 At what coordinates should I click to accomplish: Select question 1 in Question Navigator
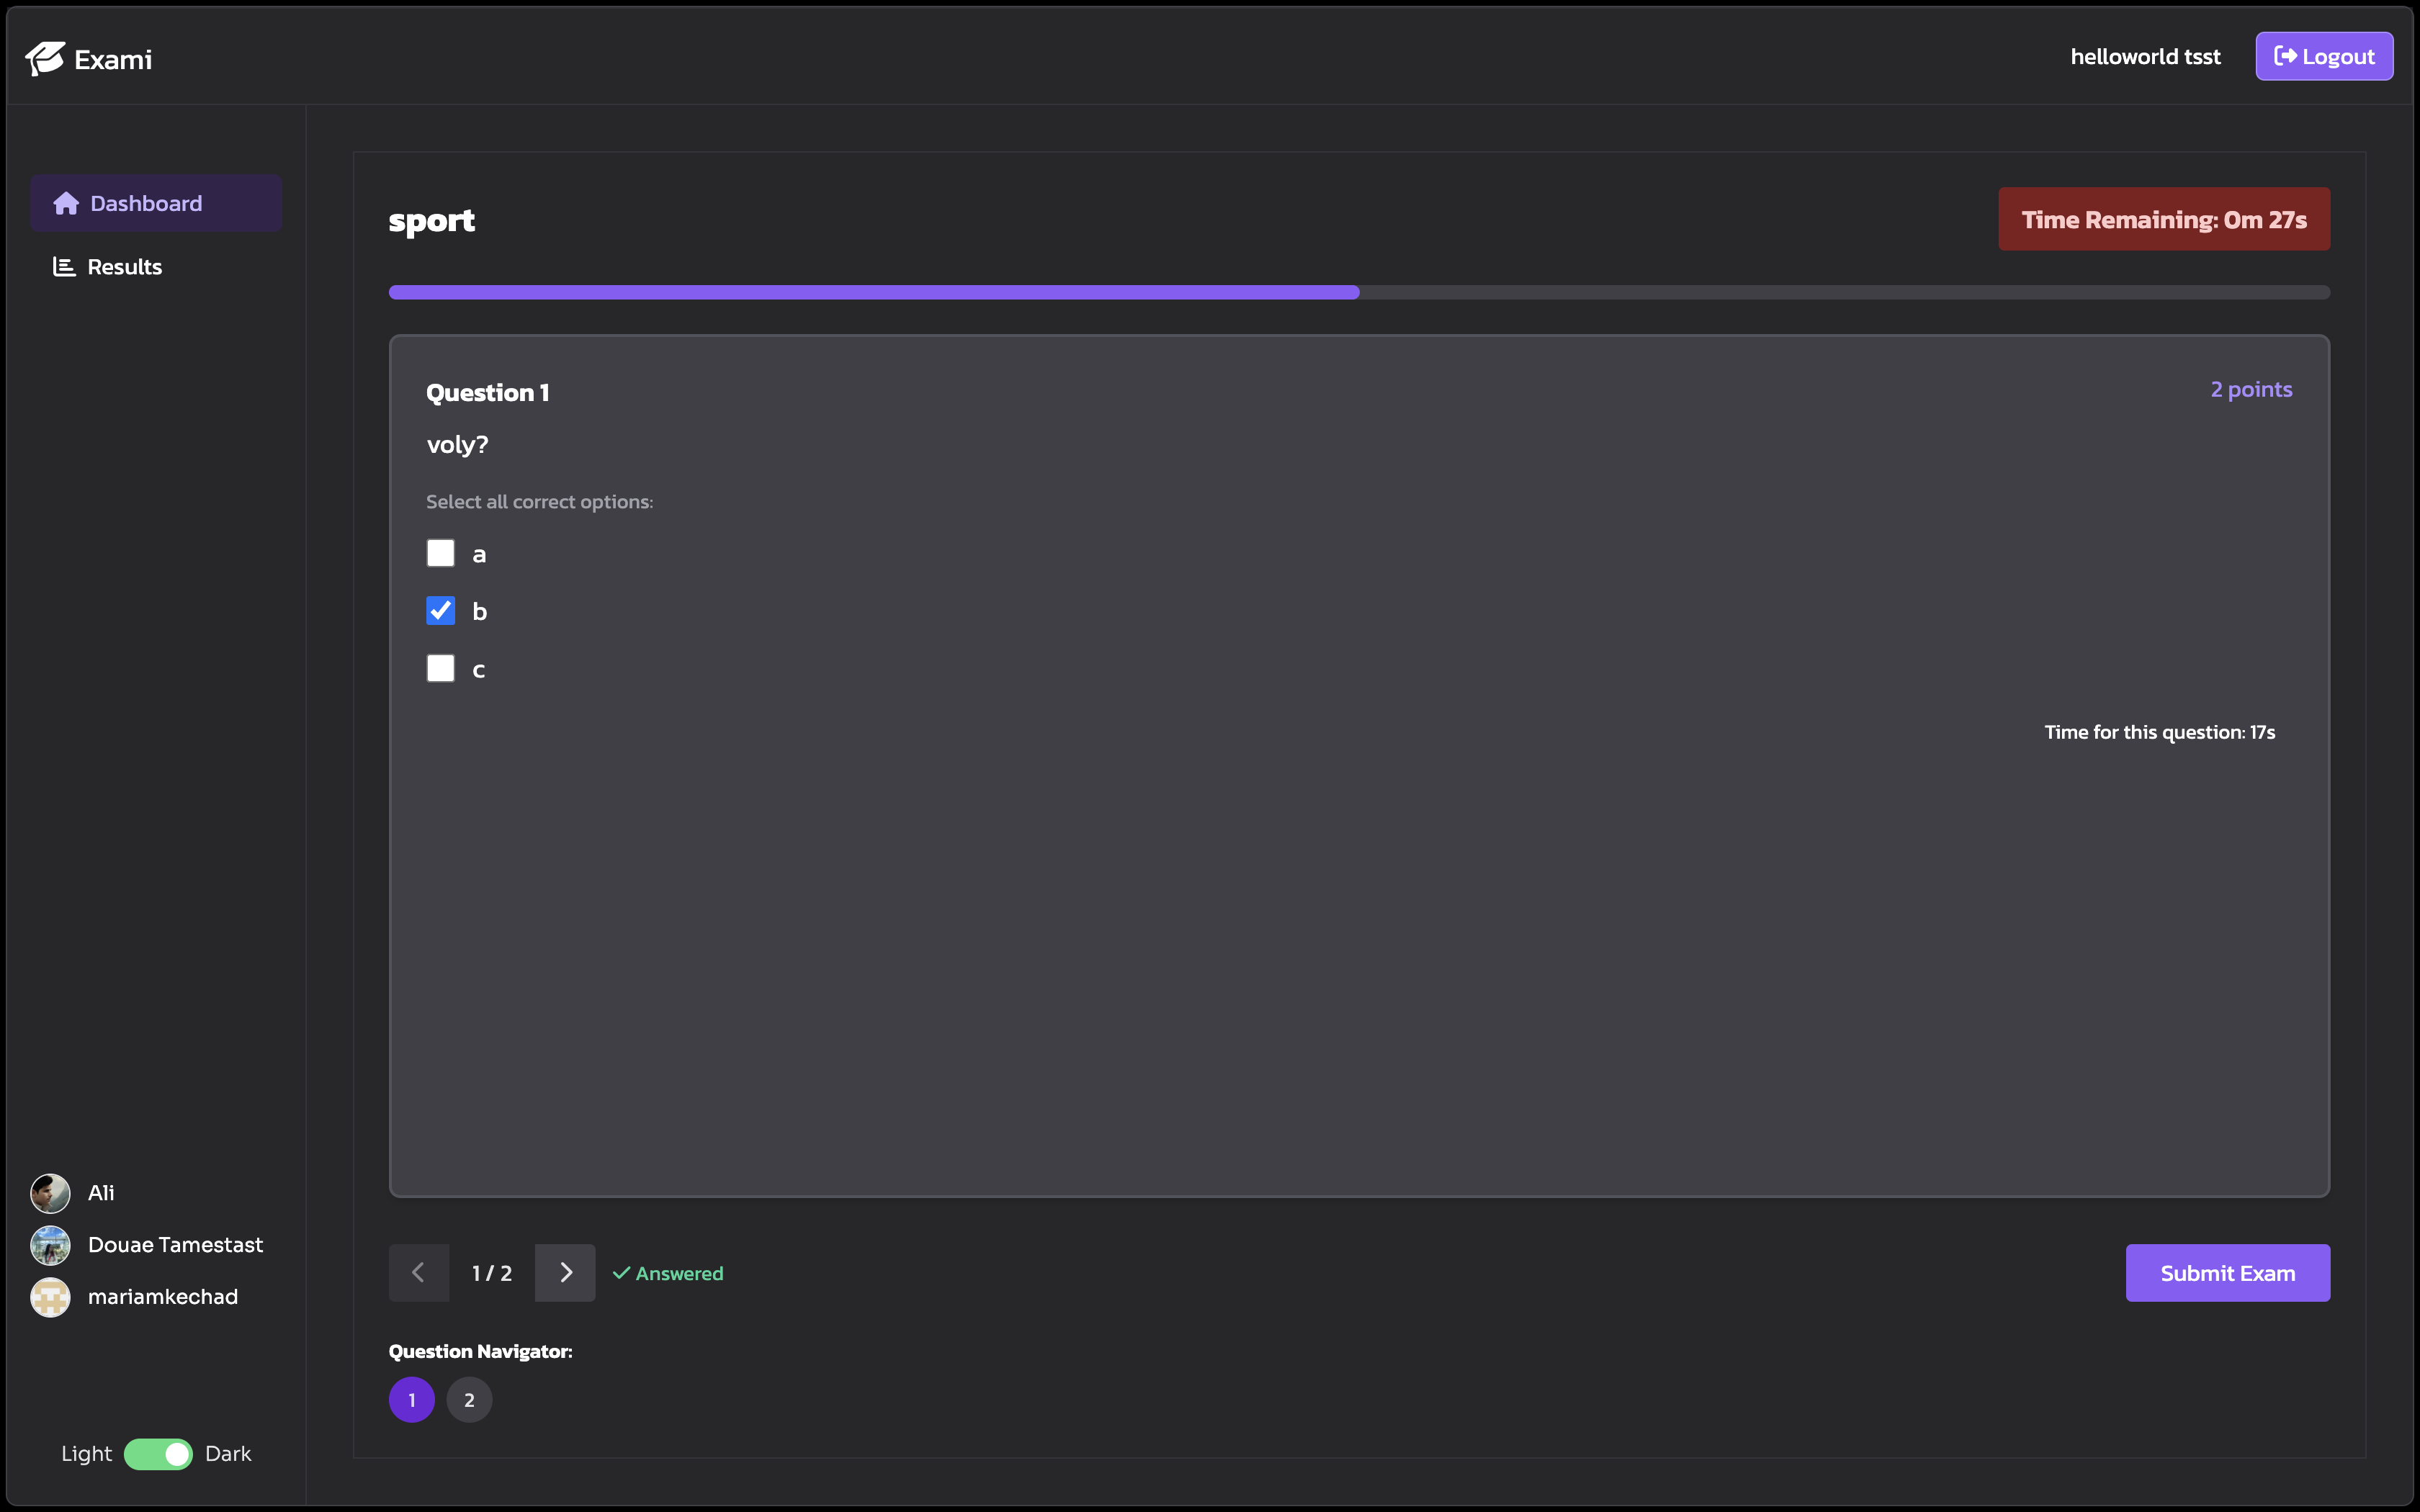click(x=412, y=1400)
